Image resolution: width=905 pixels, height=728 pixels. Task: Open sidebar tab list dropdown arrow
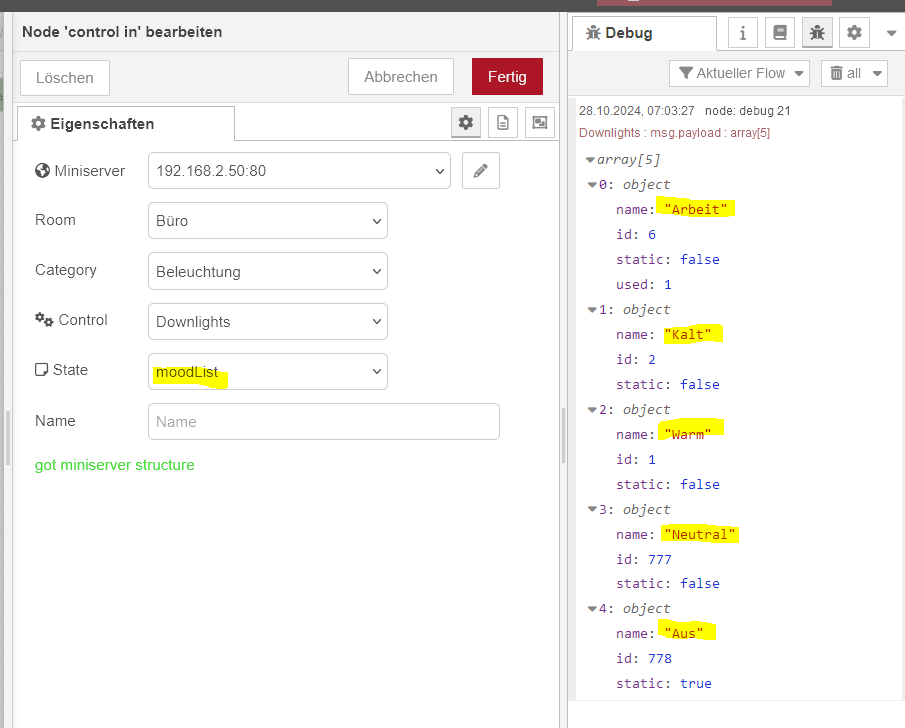(891, 33)
